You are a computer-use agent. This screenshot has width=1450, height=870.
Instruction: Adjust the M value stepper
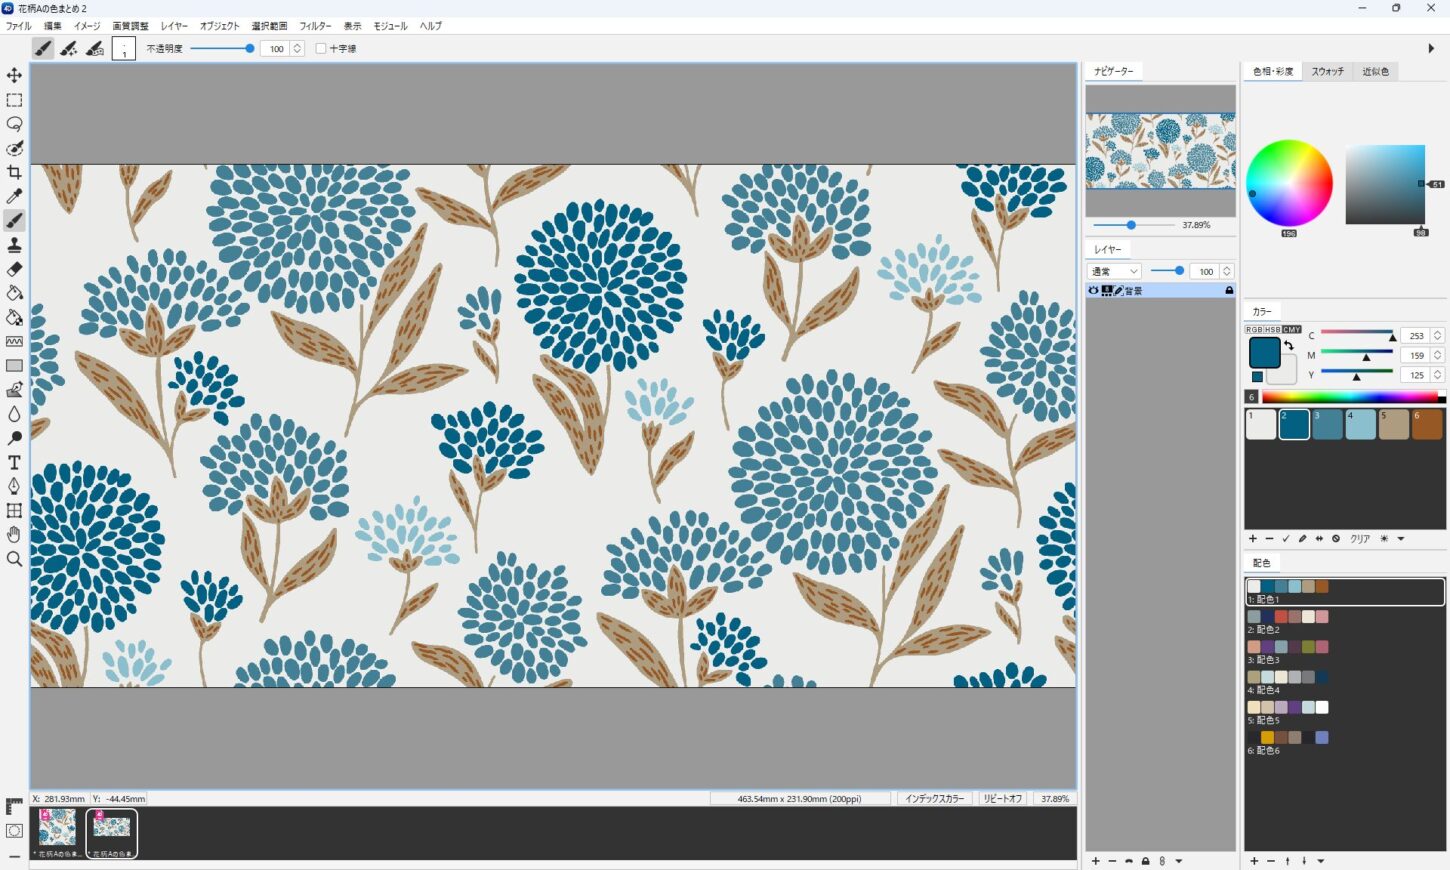coord(1438,355)
